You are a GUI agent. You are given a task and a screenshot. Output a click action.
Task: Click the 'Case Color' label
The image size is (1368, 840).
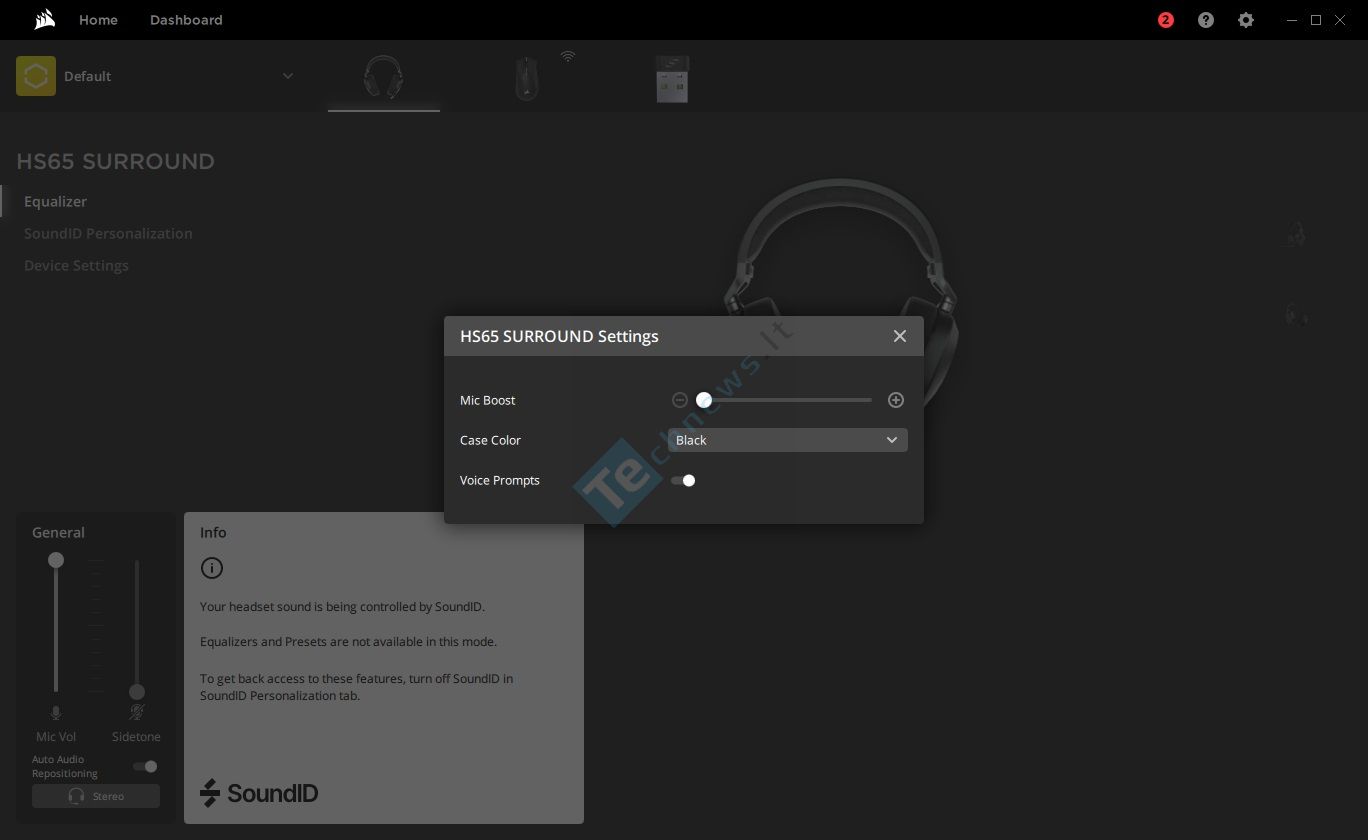[490, 440]
